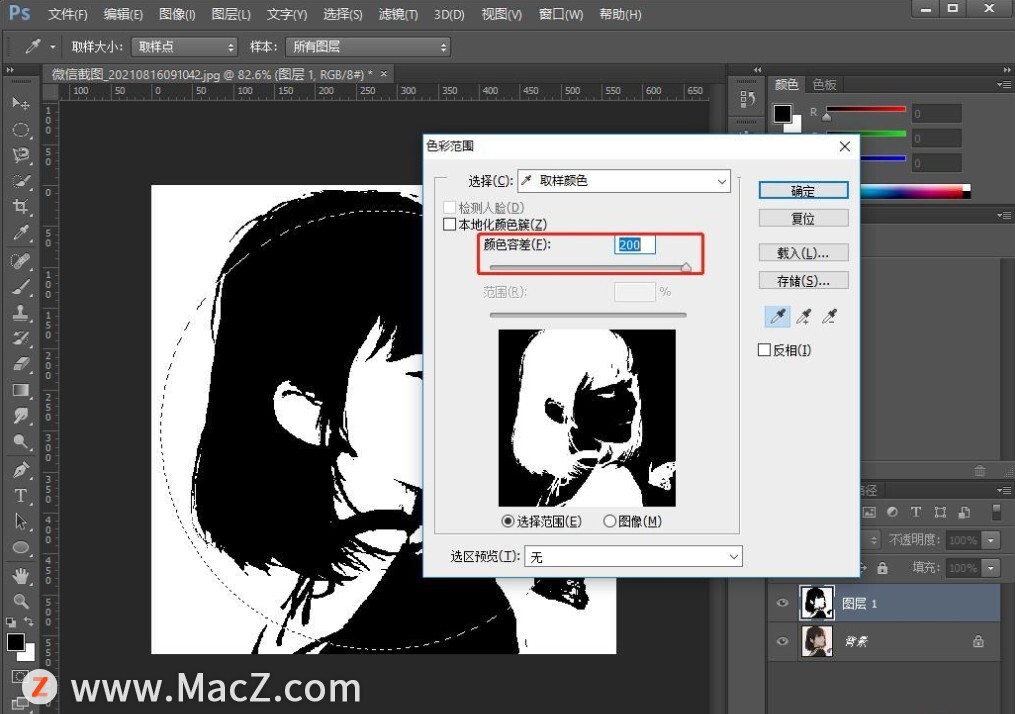Switch to the 色板 tab
This screenshot has width=1015, height=714.
(x=825, y=84)
